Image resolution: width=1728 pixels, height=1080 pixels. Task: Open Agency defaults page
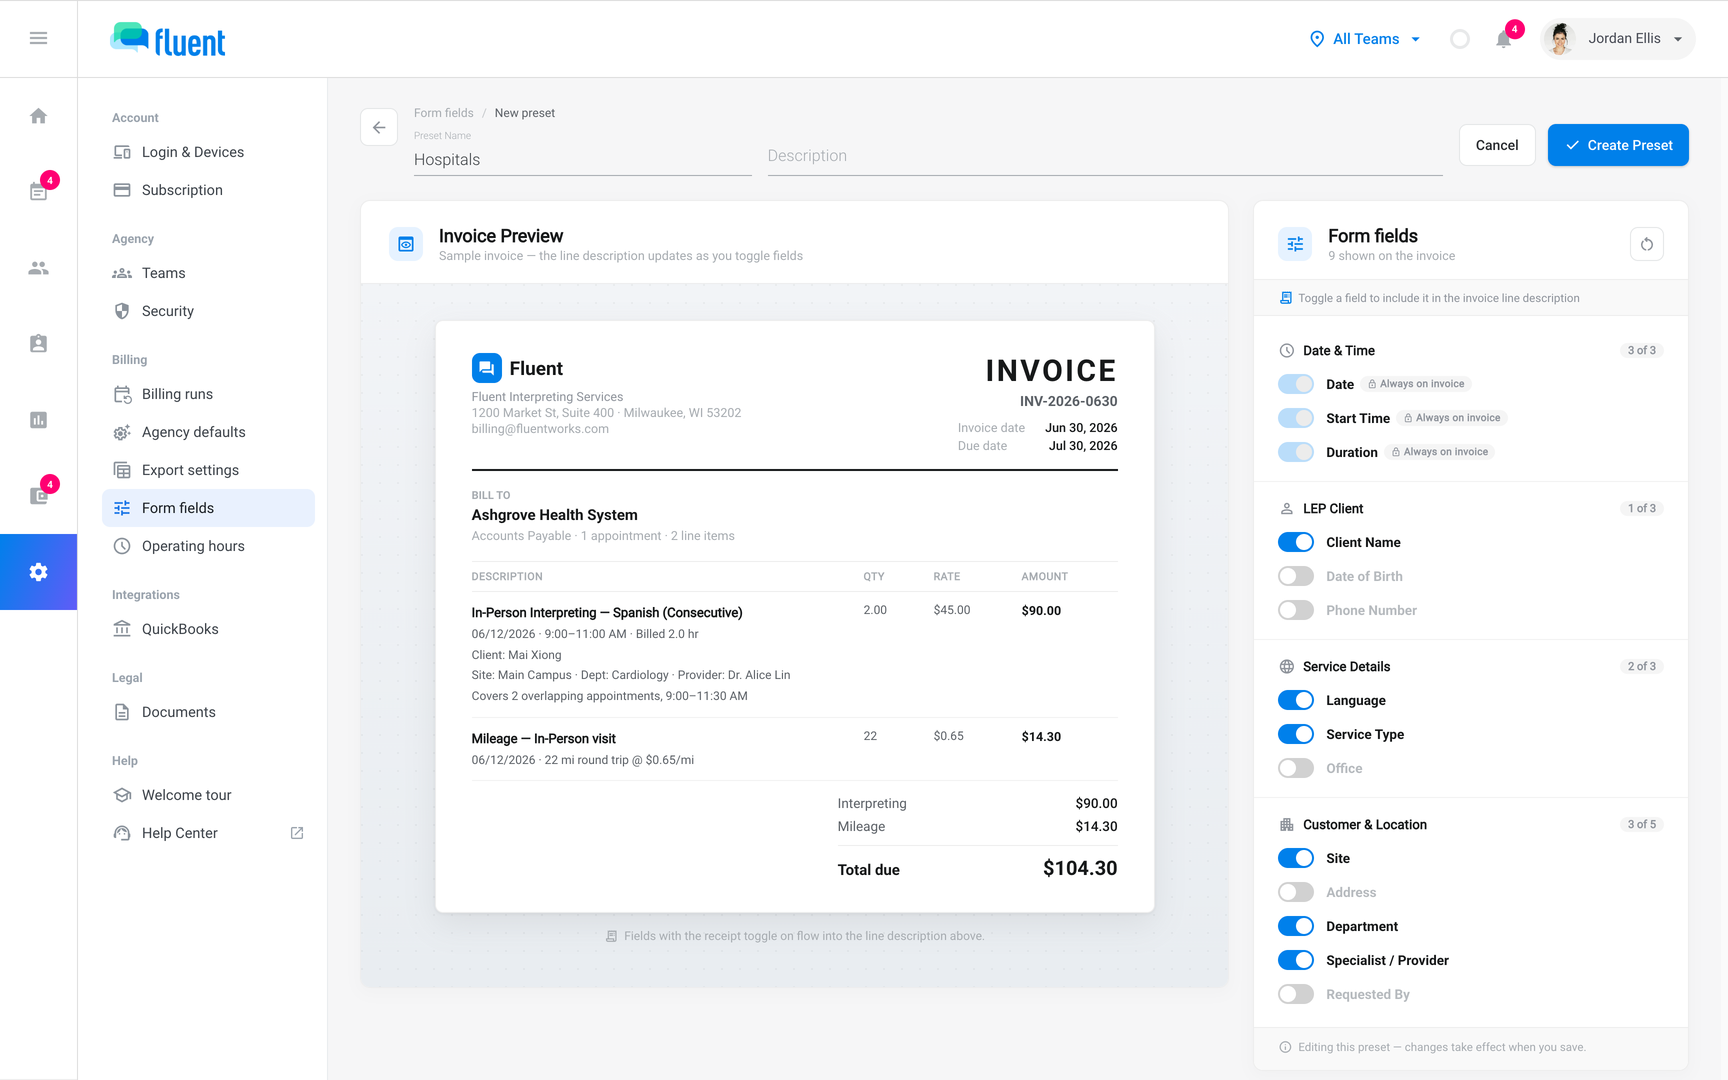[208, 432]
